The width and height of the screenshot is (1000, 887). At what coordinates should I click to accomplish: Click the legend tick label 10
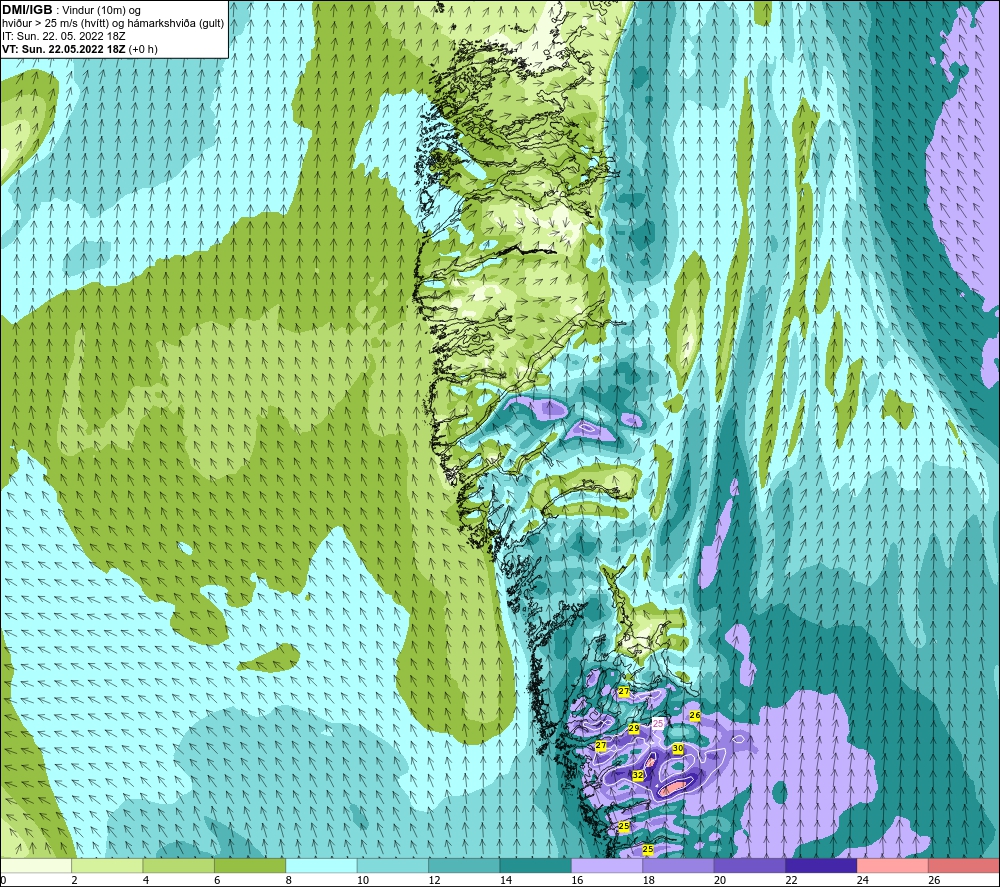pos(363,880)
